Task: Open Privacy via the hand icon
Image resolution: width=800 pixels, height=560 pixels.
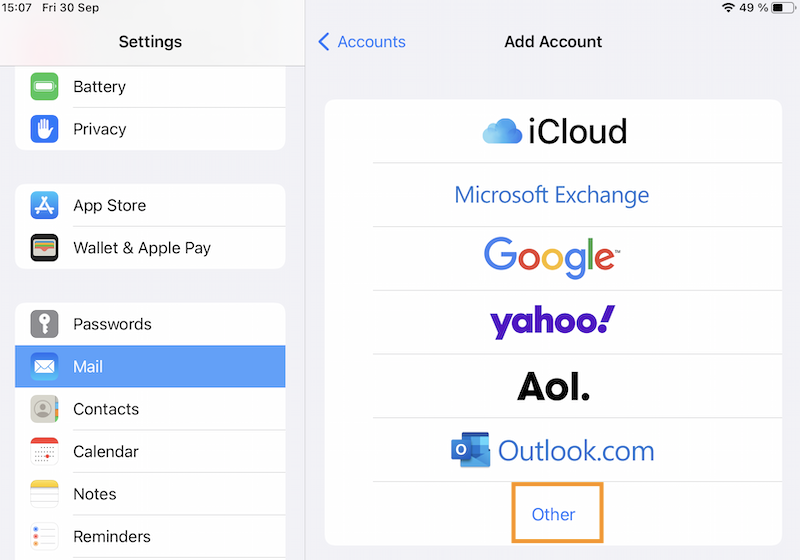Action: [45, 129]
